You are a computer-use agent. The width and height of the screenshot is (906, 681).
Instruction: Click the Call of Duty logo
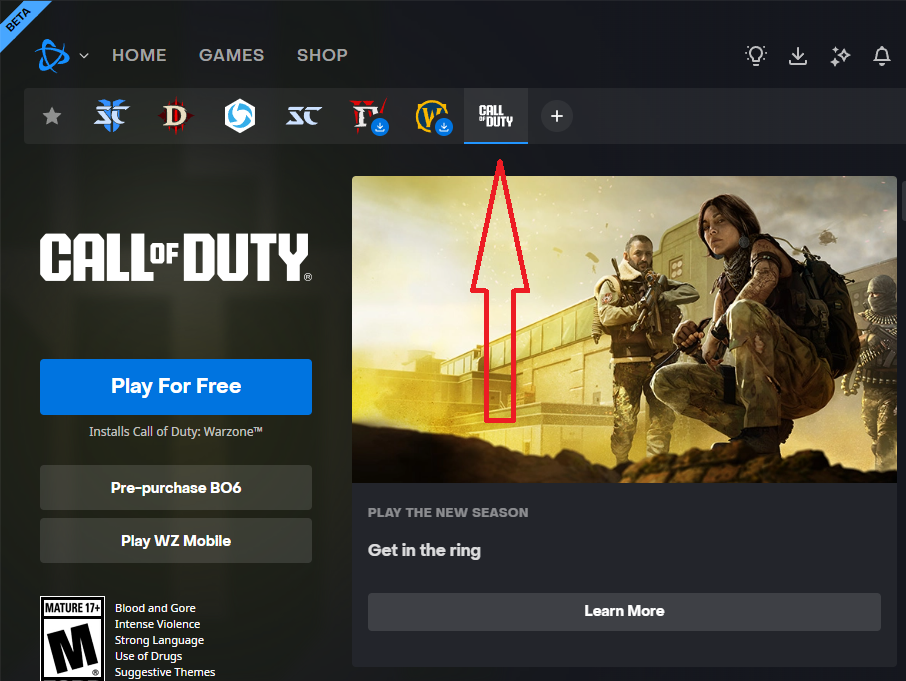pyautogui.click(x=176, y=257)
